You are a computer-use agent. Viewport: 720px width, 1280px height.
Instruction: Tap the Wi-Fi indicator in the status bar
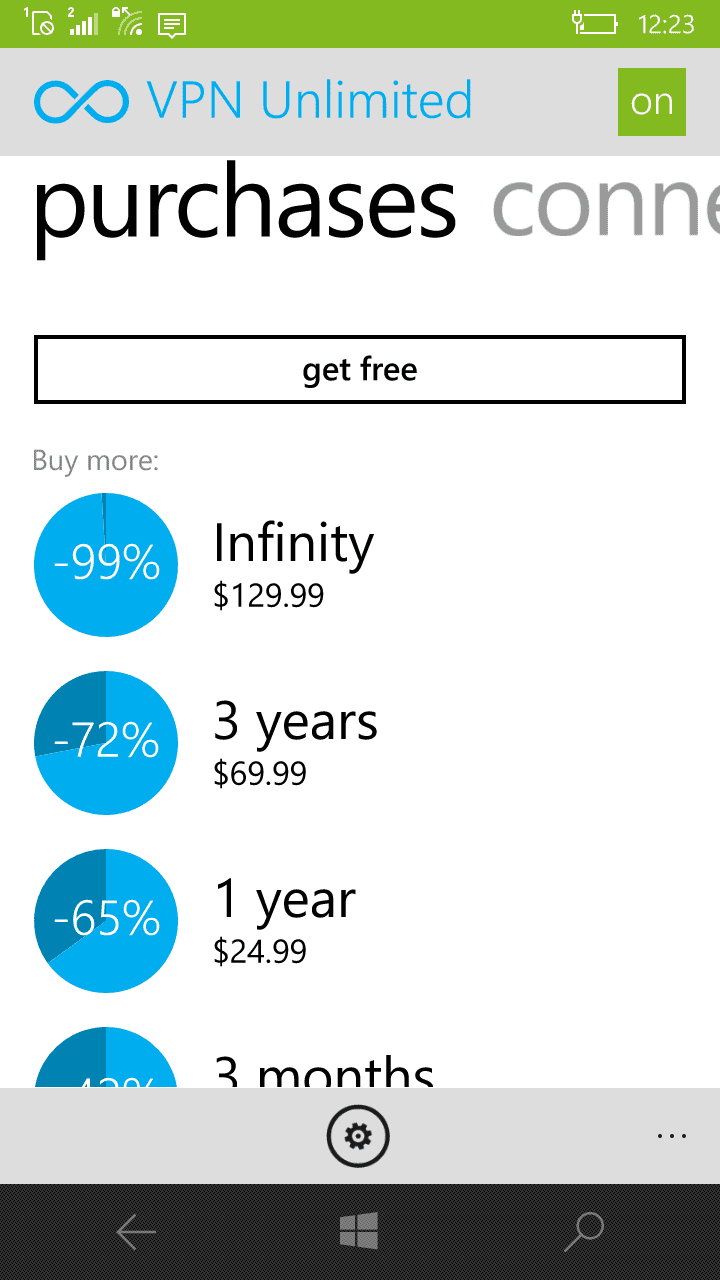(x=126, y=22)
